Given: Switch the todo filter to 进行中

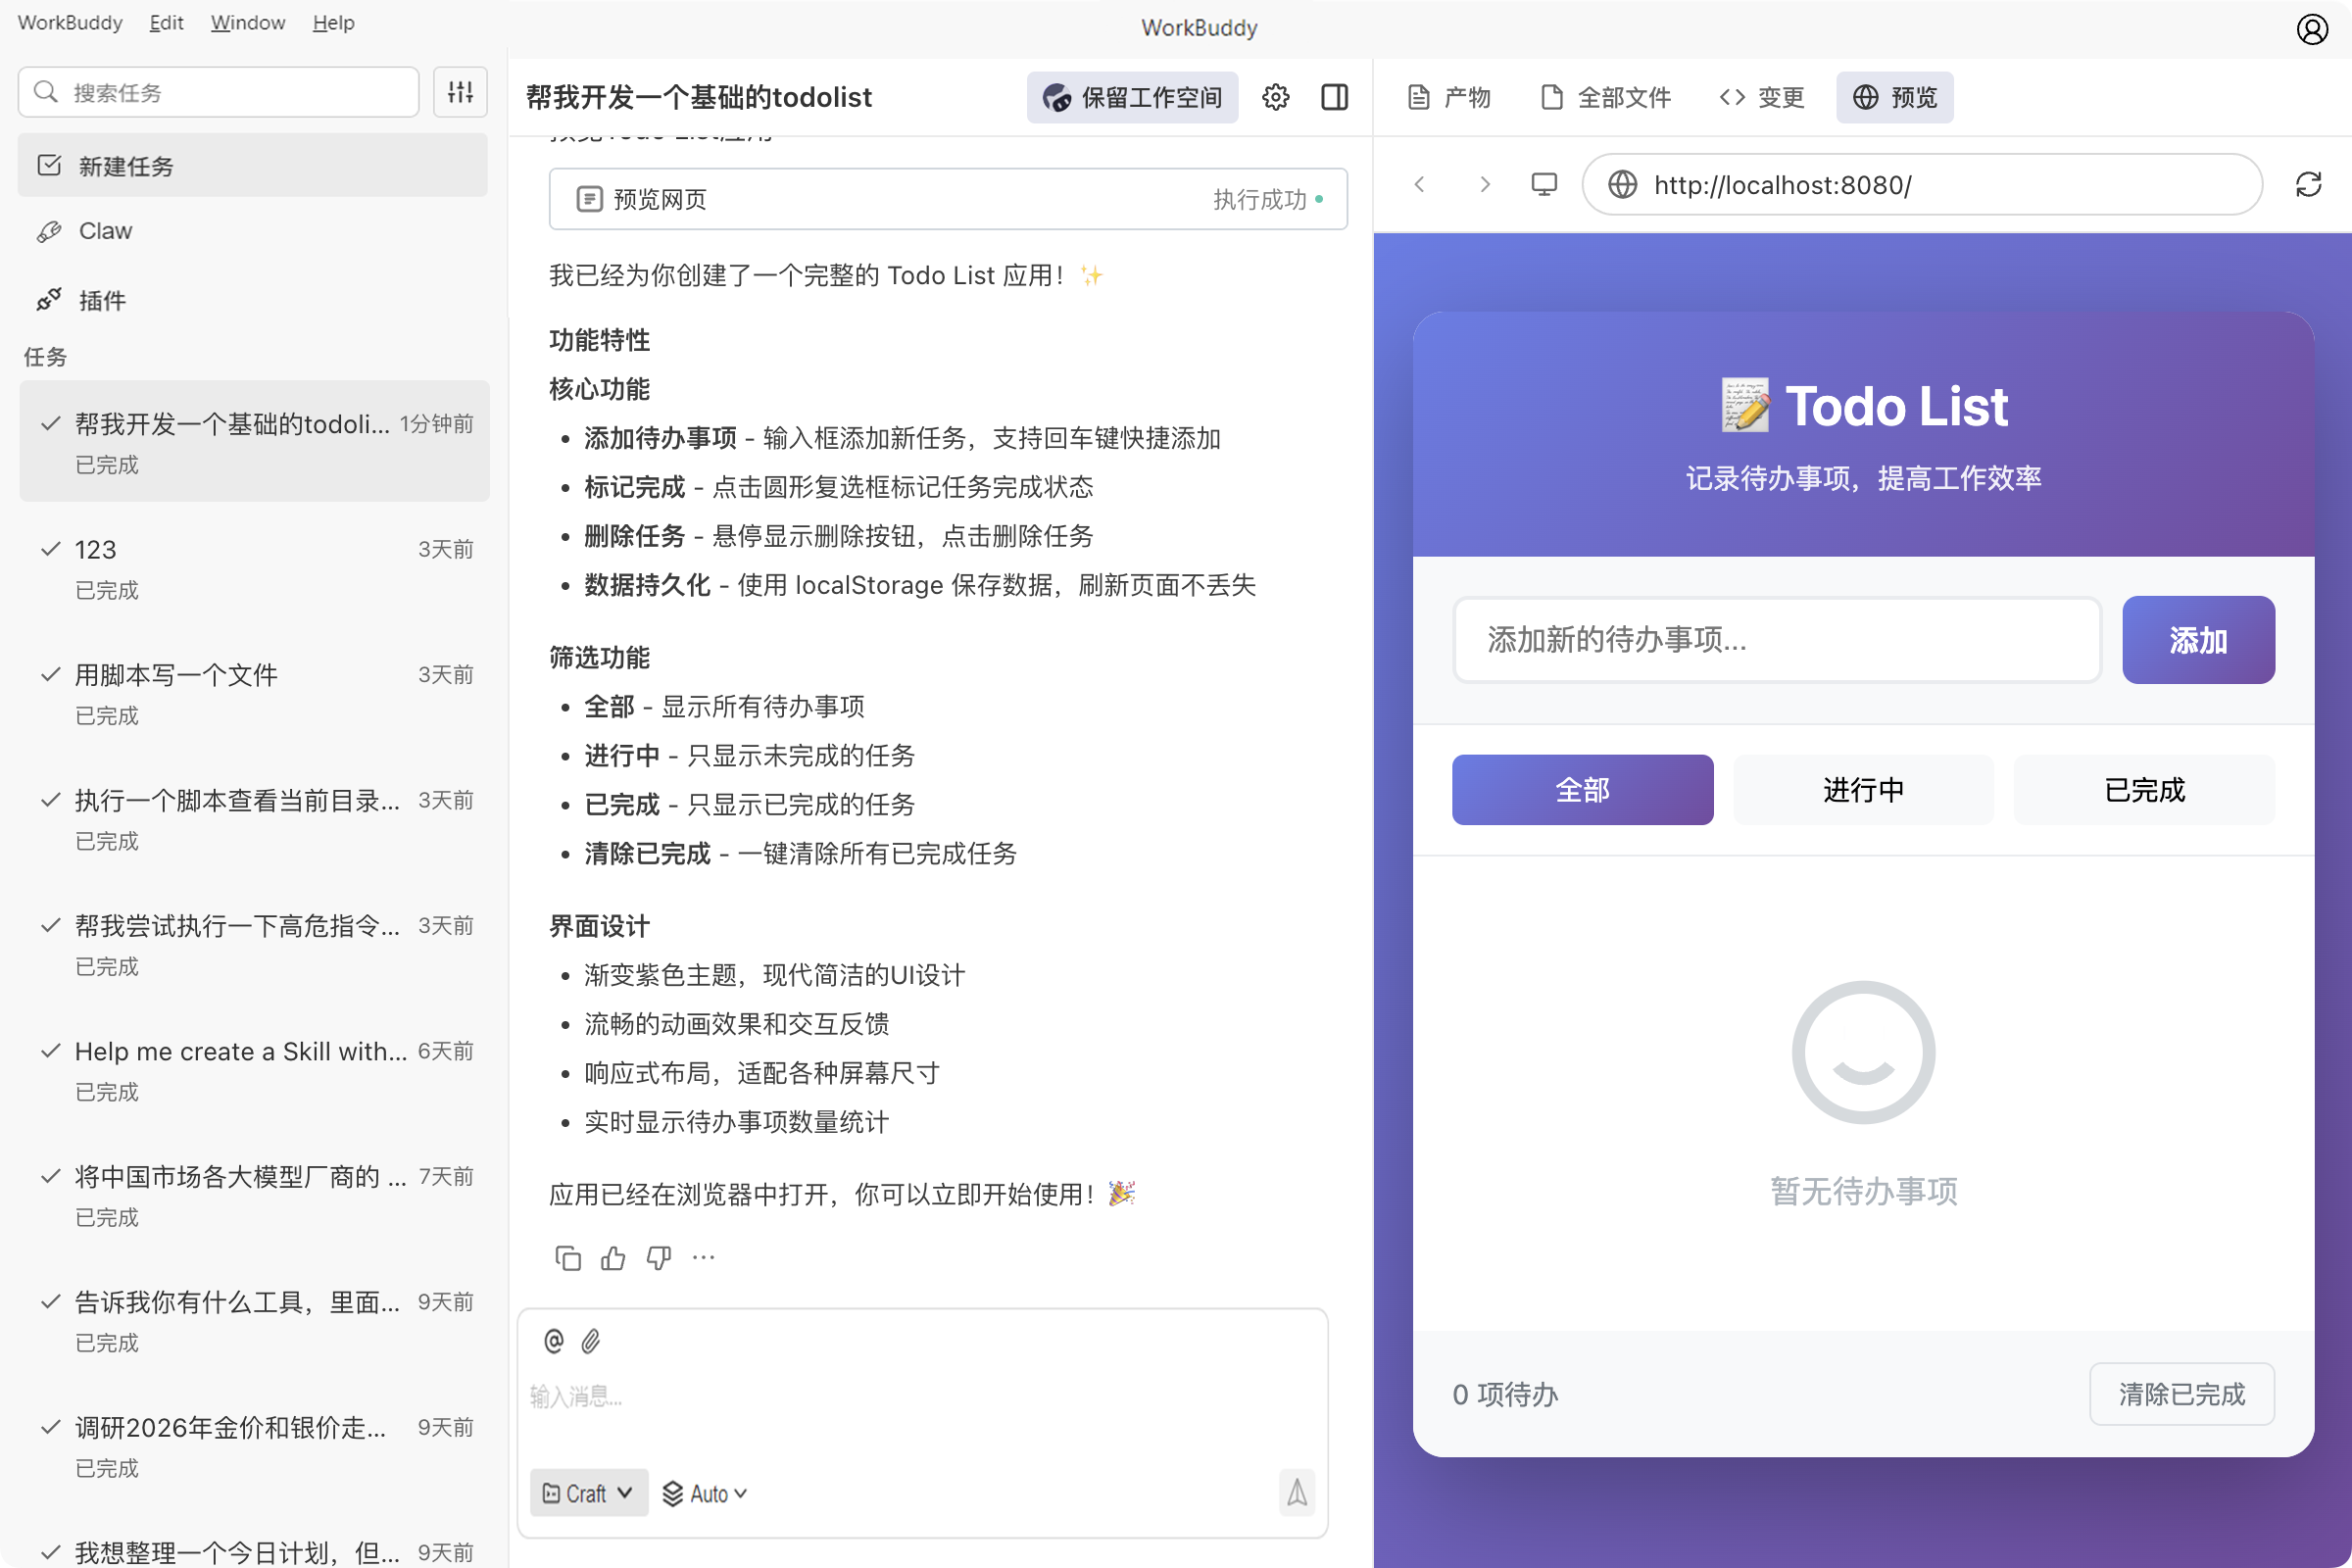Looking at the screenshot, I should tap(1862, 789).
